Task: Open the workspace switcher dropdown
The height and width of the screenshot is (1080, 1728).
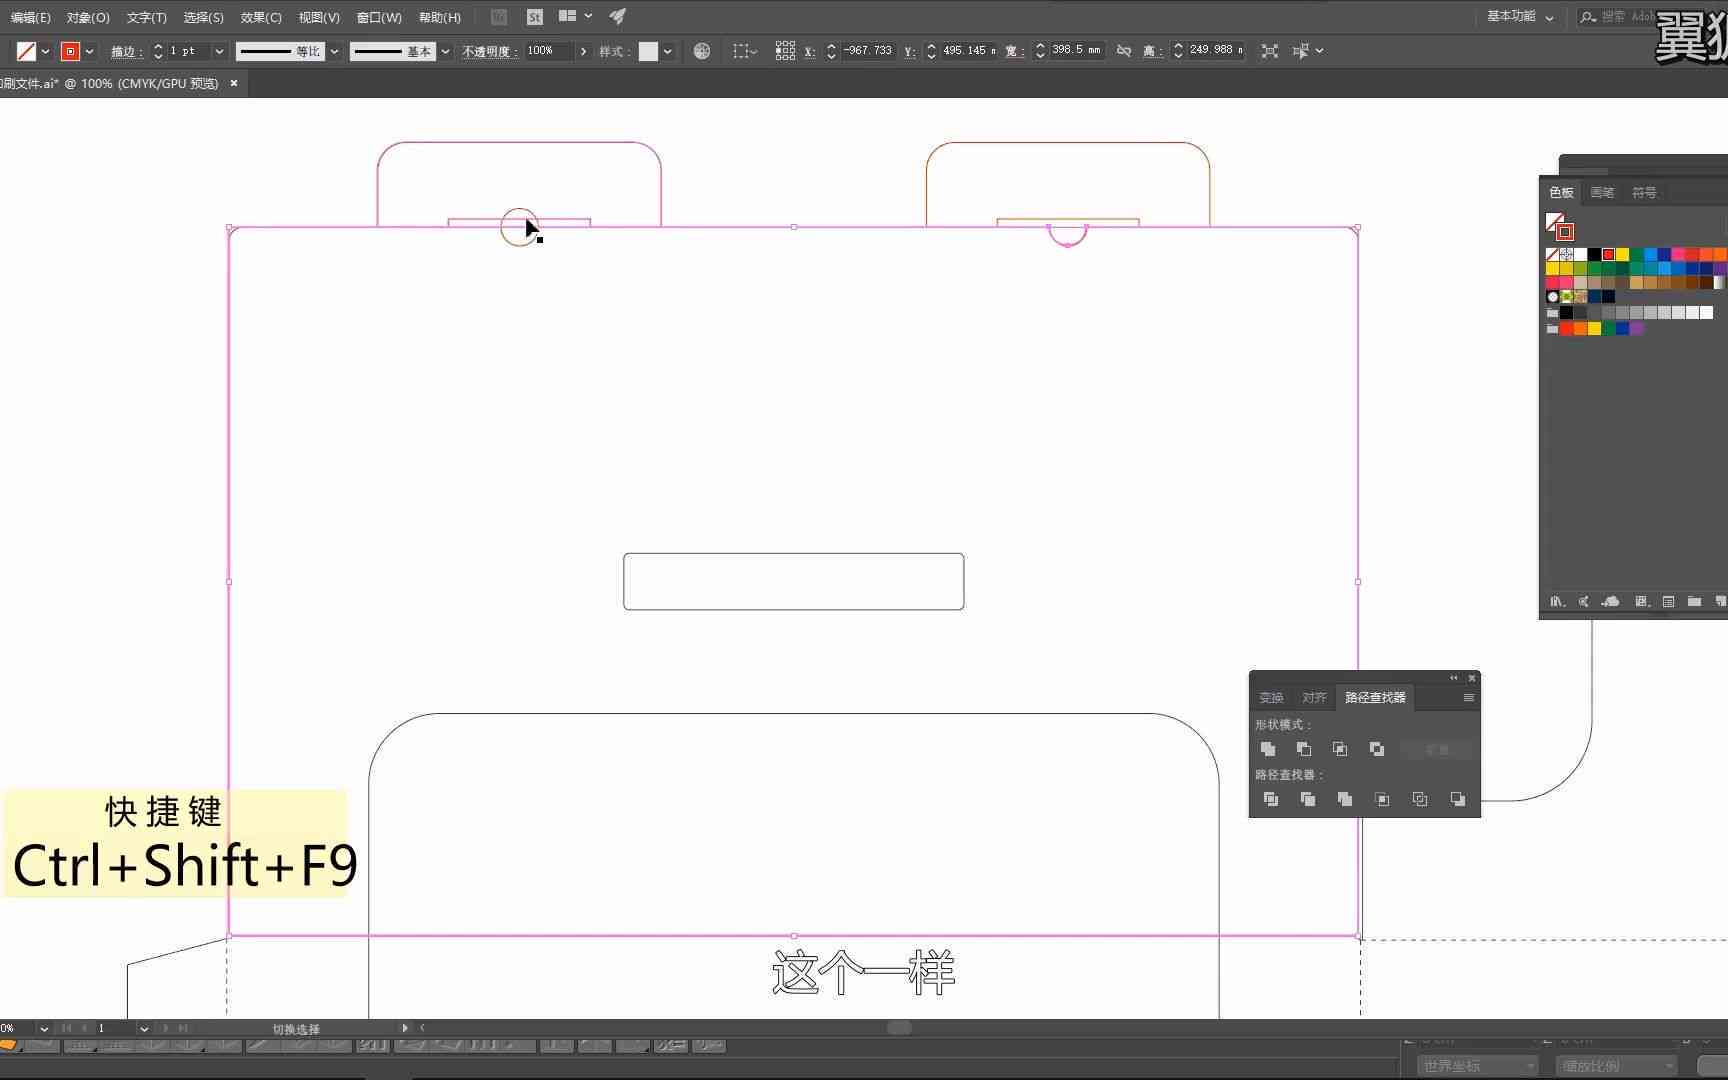Action: pos(1520,17)
